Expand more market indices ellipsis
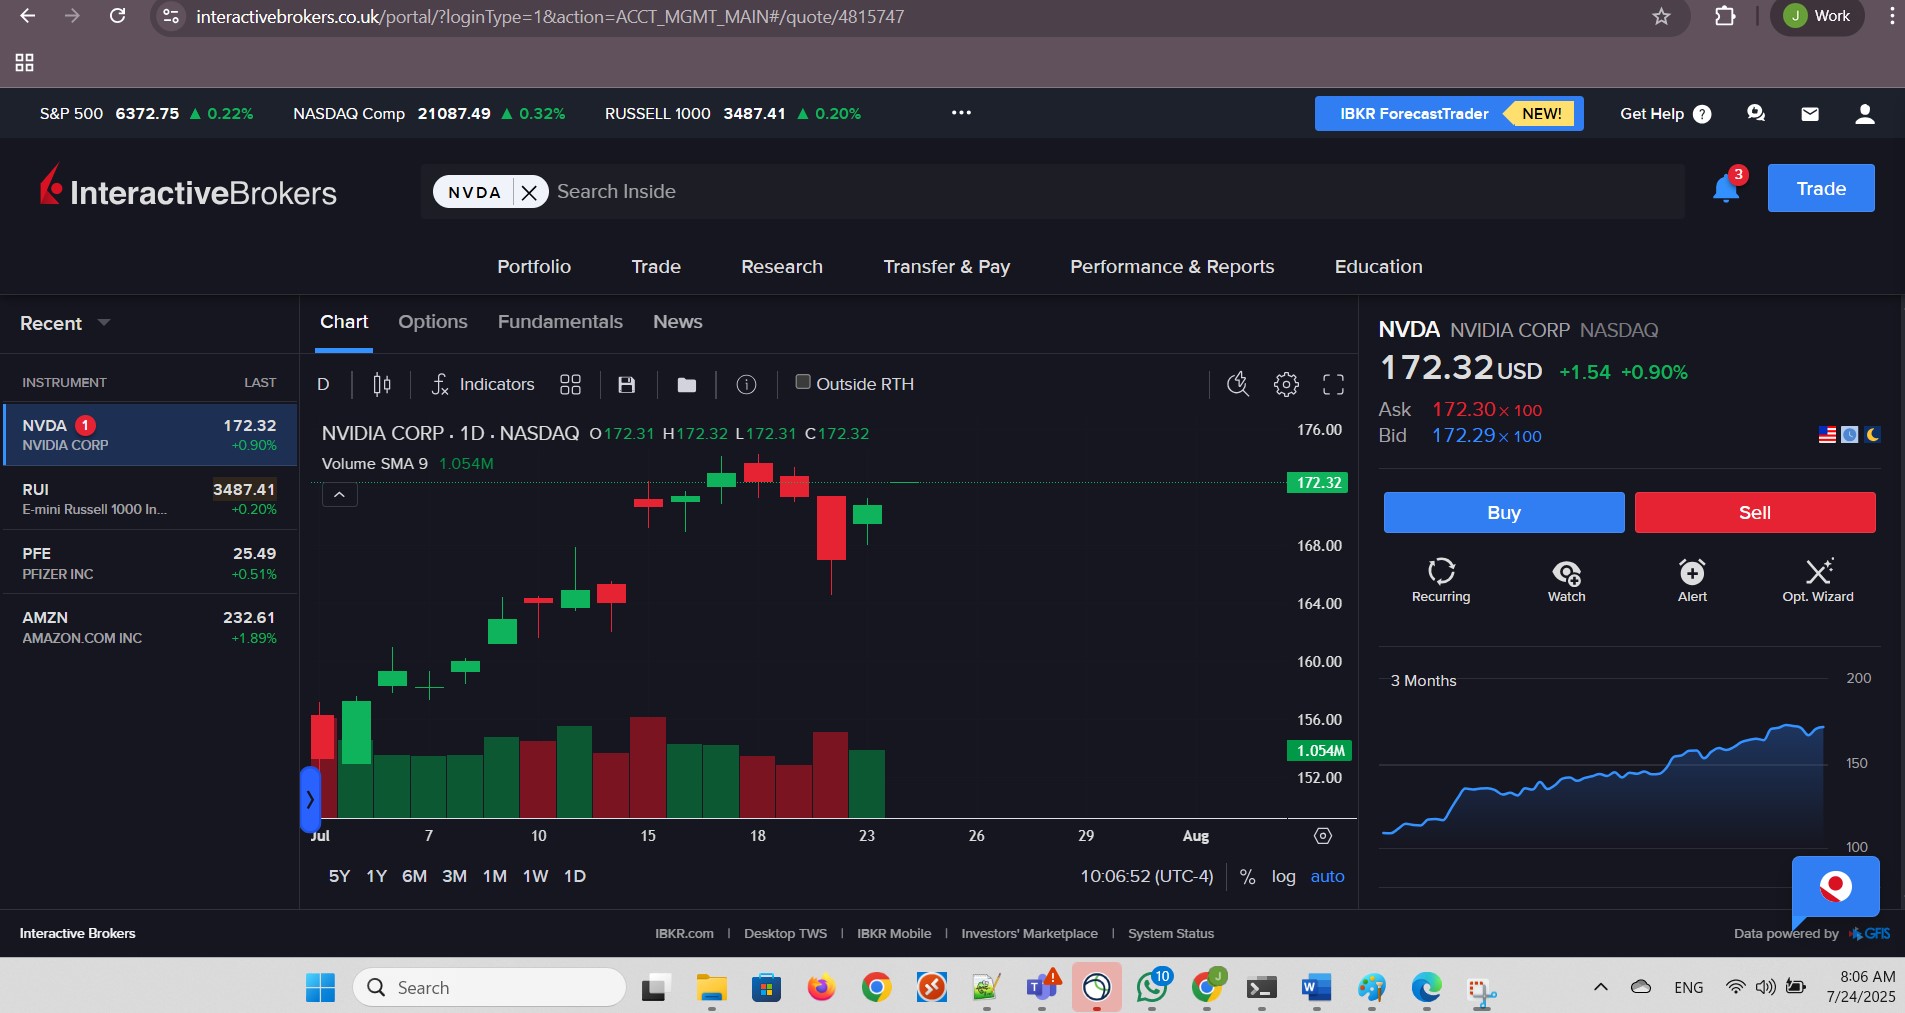 pos(961,113)
